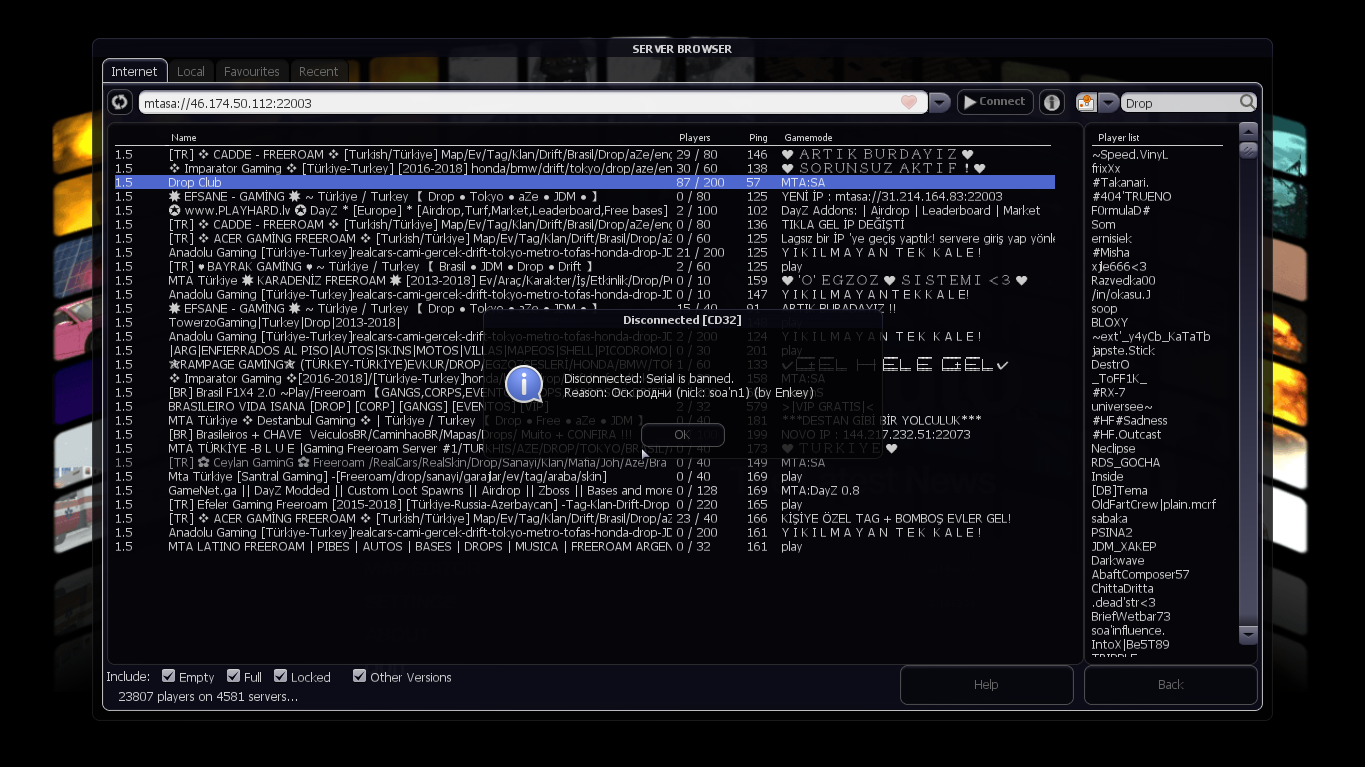Click the player list scrollbar up arrow

(x=1248, y=131)
